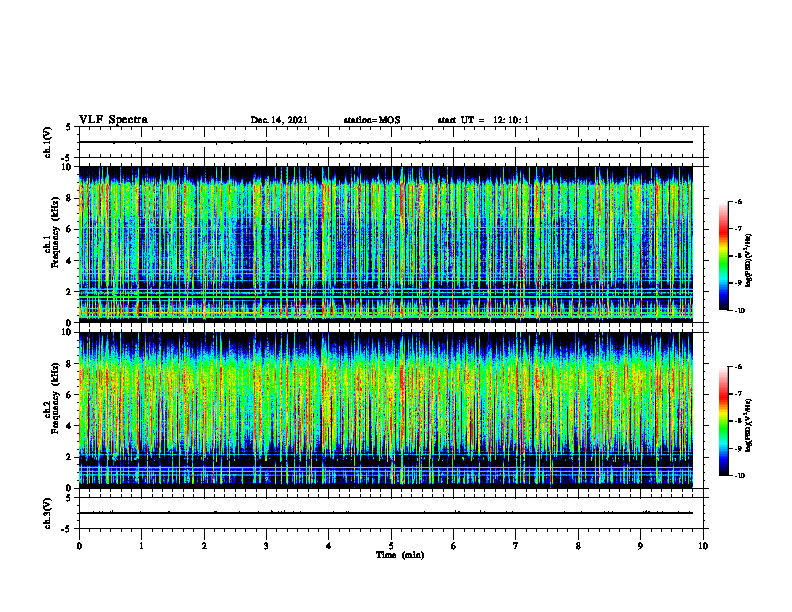The width and height of the screenshot is (792, 612).
Task: Click the ch.1 spectrogram color bar
Action: [x=724, y=256]
